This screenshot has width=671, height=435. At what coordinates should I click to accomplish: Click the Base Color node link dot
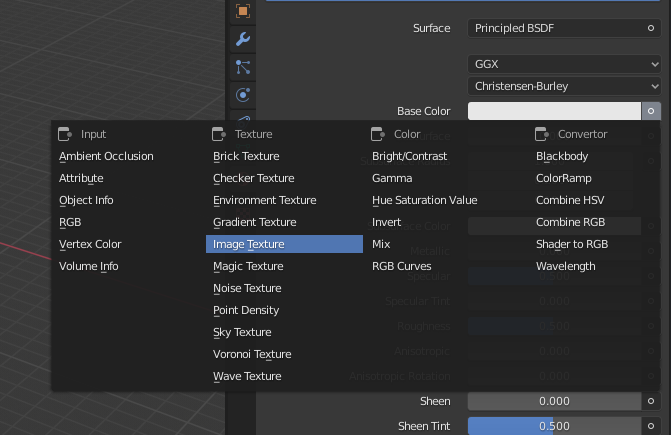coord(651,112)
